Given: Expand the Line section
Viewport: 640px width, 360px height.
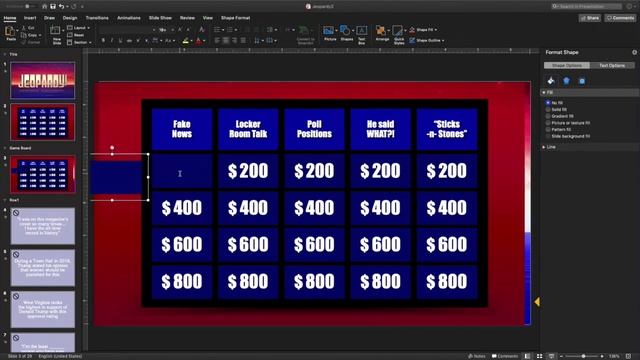Looking at the screenshot, I should coord(544,147).
